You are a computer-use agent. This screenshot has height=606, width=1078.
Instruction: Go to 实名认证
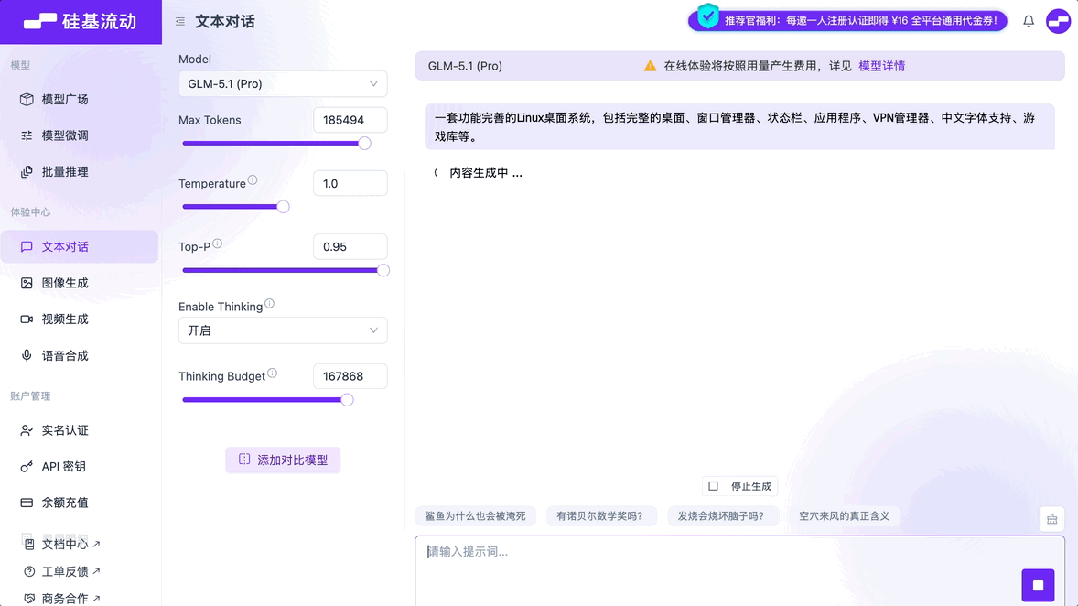(x=79, y=431)
